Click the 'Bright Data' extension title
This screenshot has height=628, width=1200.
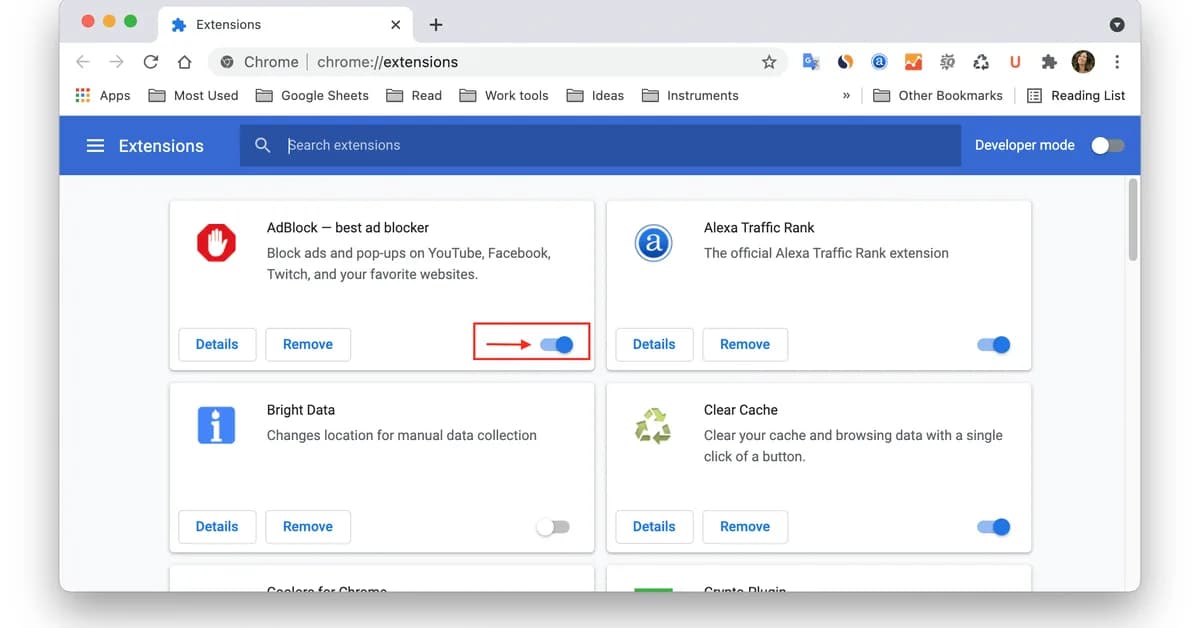click(301, 410)
